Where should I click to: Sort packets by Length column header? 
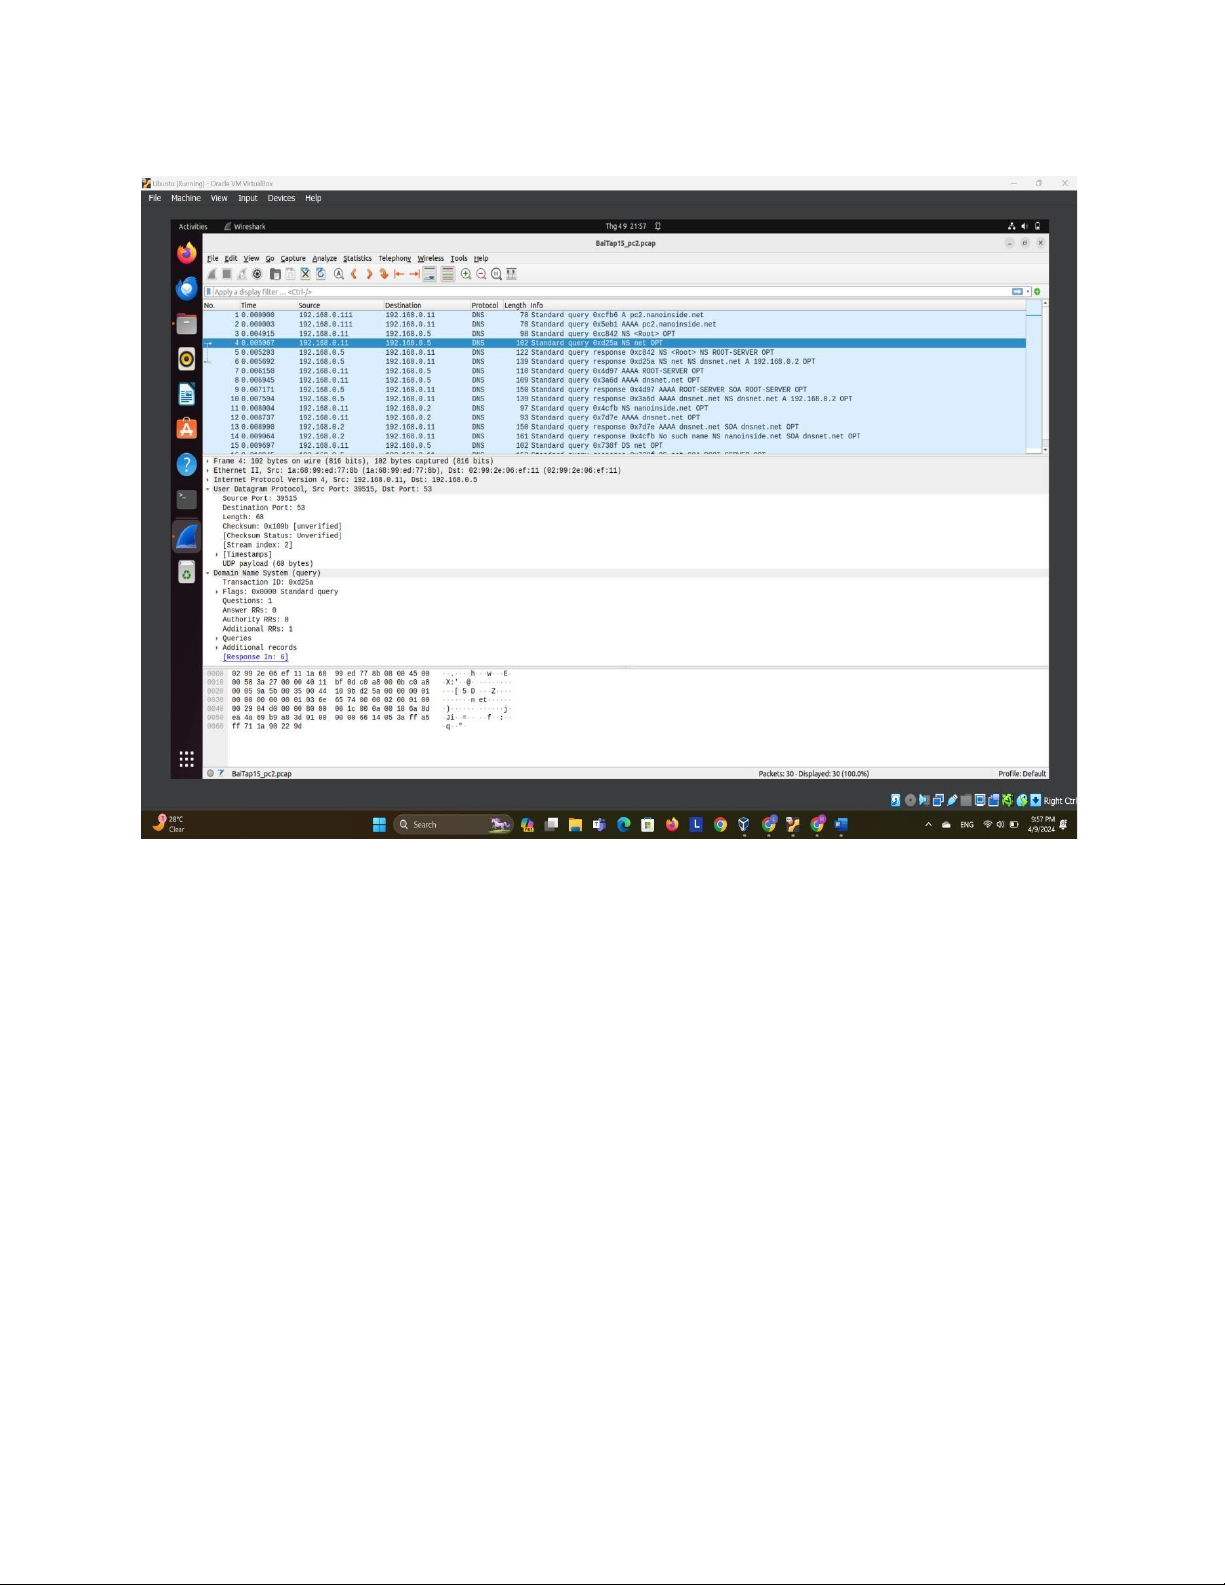[x=514, y=305]
